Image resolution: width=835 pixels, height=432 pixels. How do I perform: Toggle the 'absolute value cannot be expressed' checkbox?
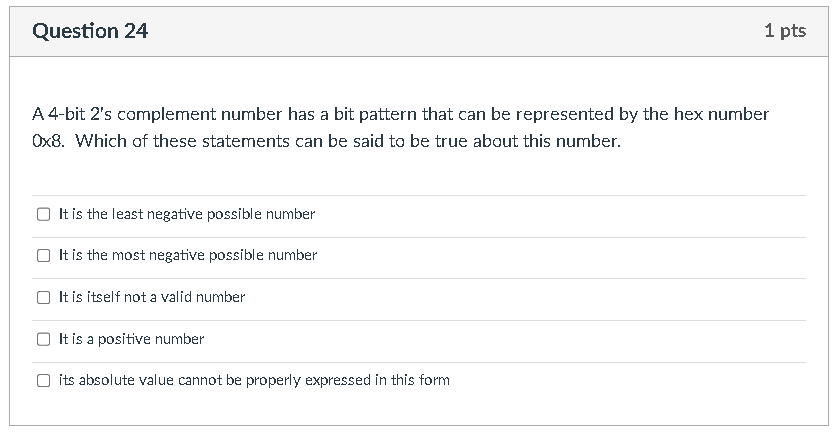[43, 380]
